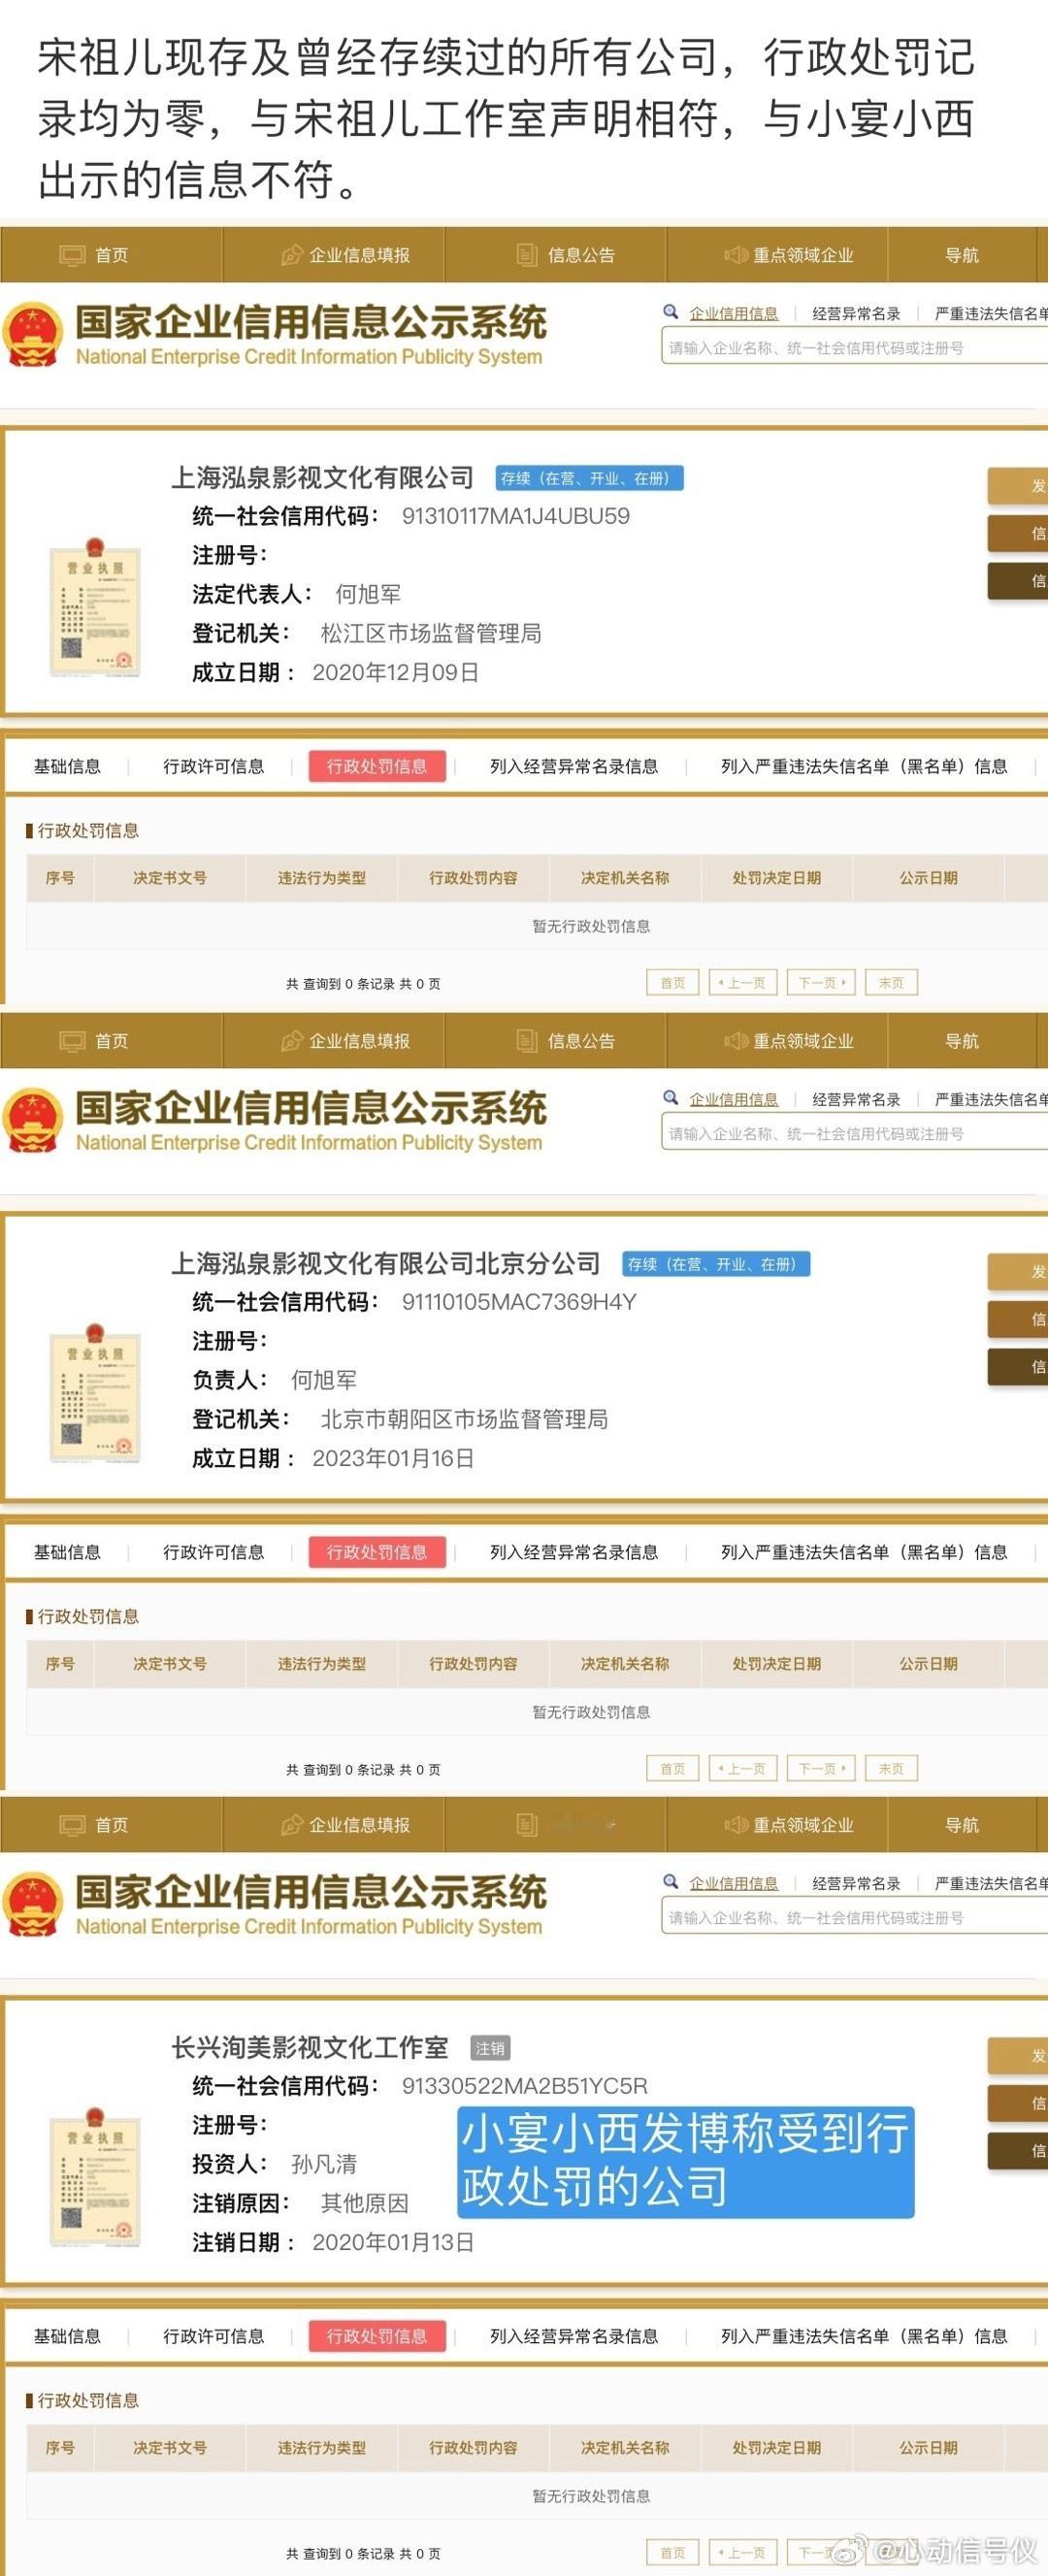
Task: Open 营业执照 thumbnail of 上海泓泉 head-office record
Action: tap(95, 607)
